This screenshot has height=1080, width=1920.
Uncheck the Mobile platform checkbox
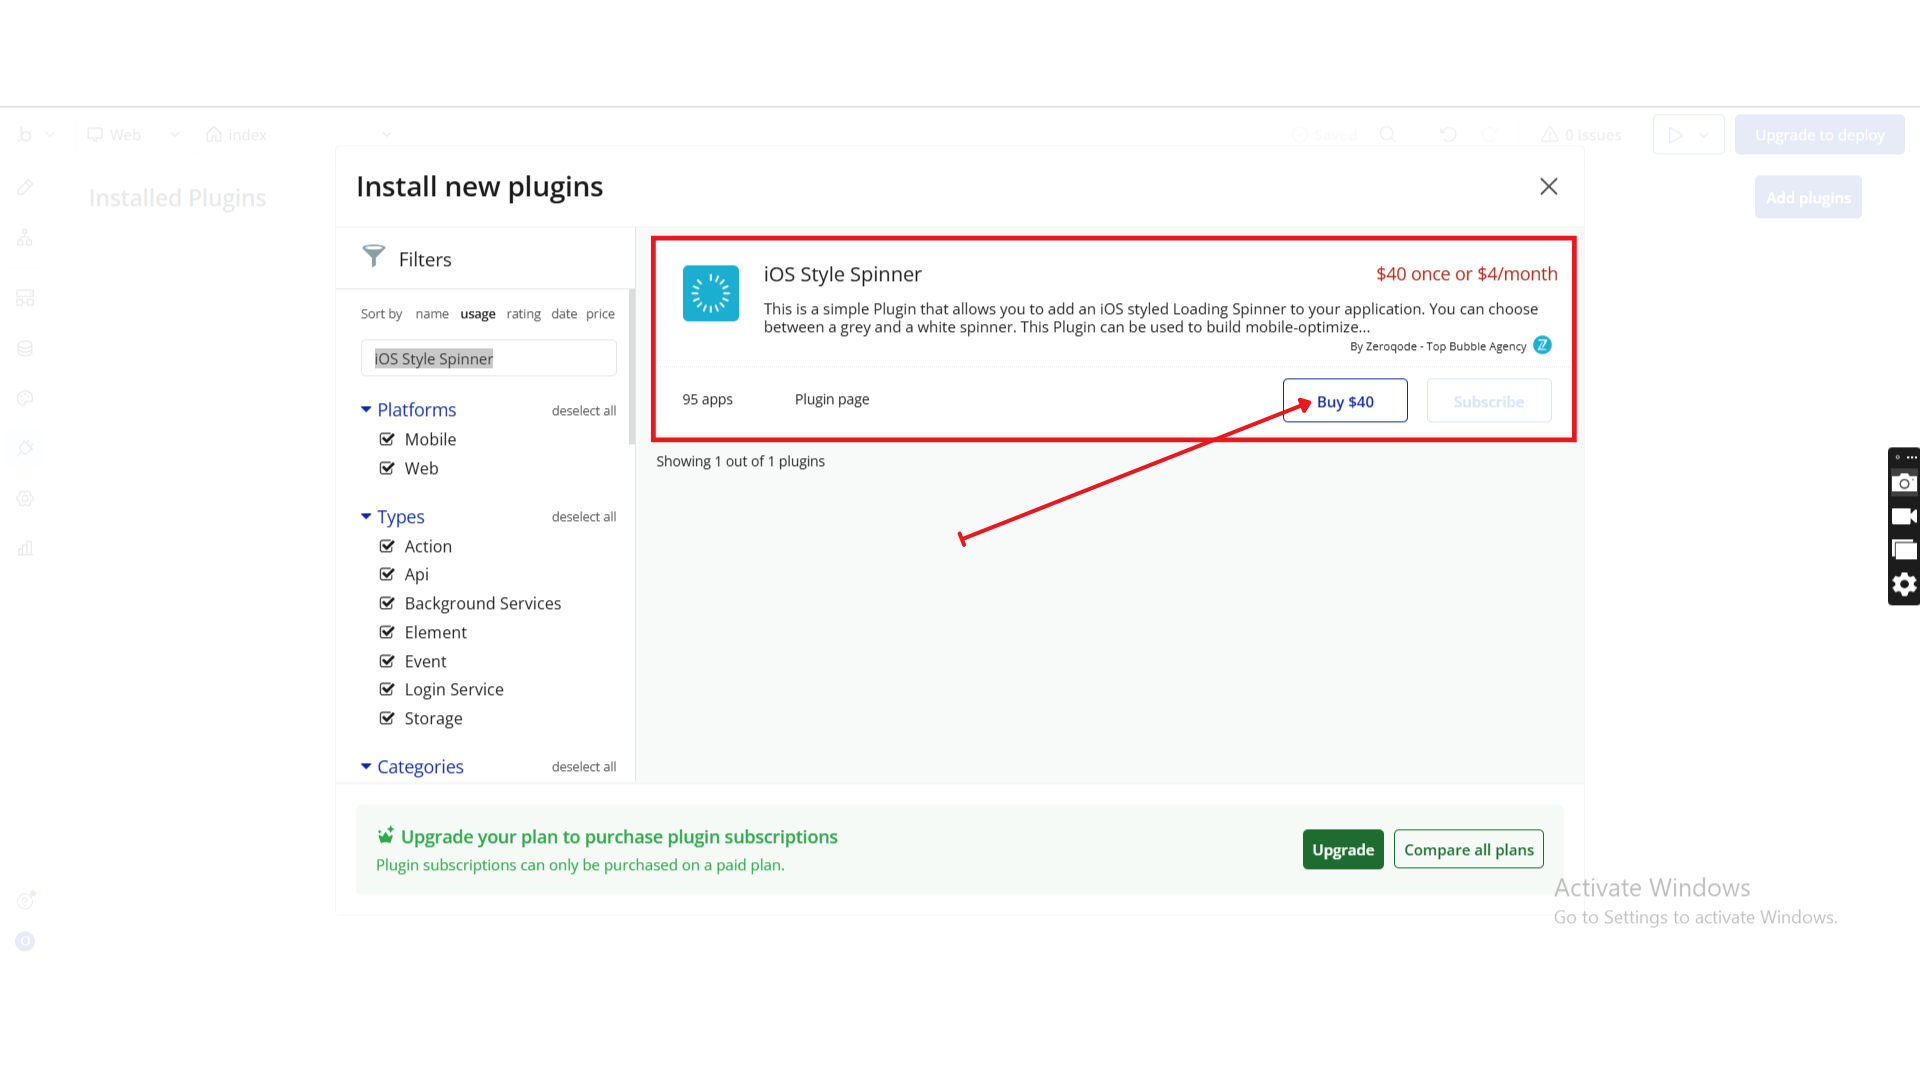coord(387,439)
